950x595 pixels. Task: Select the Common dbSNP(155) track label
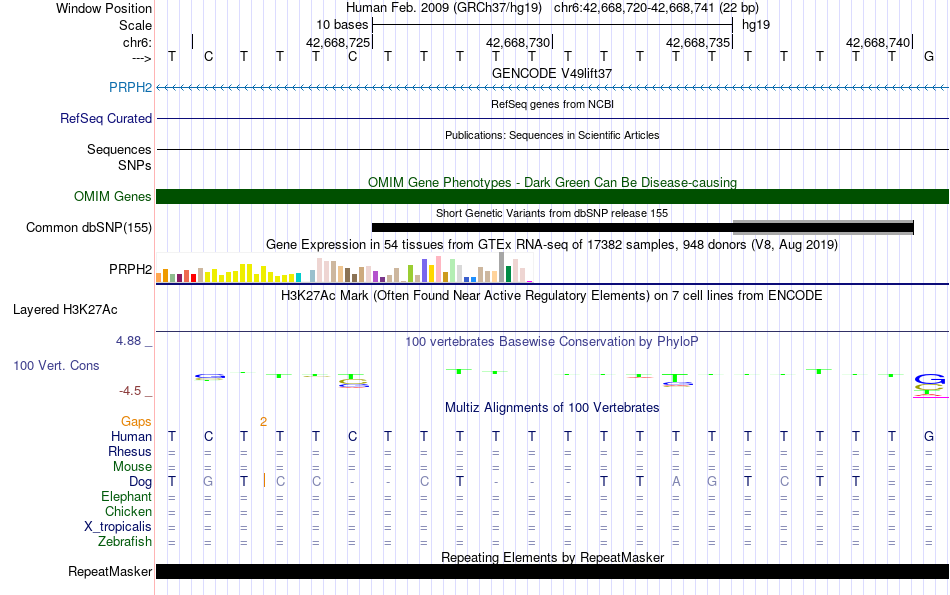point(89,227)
